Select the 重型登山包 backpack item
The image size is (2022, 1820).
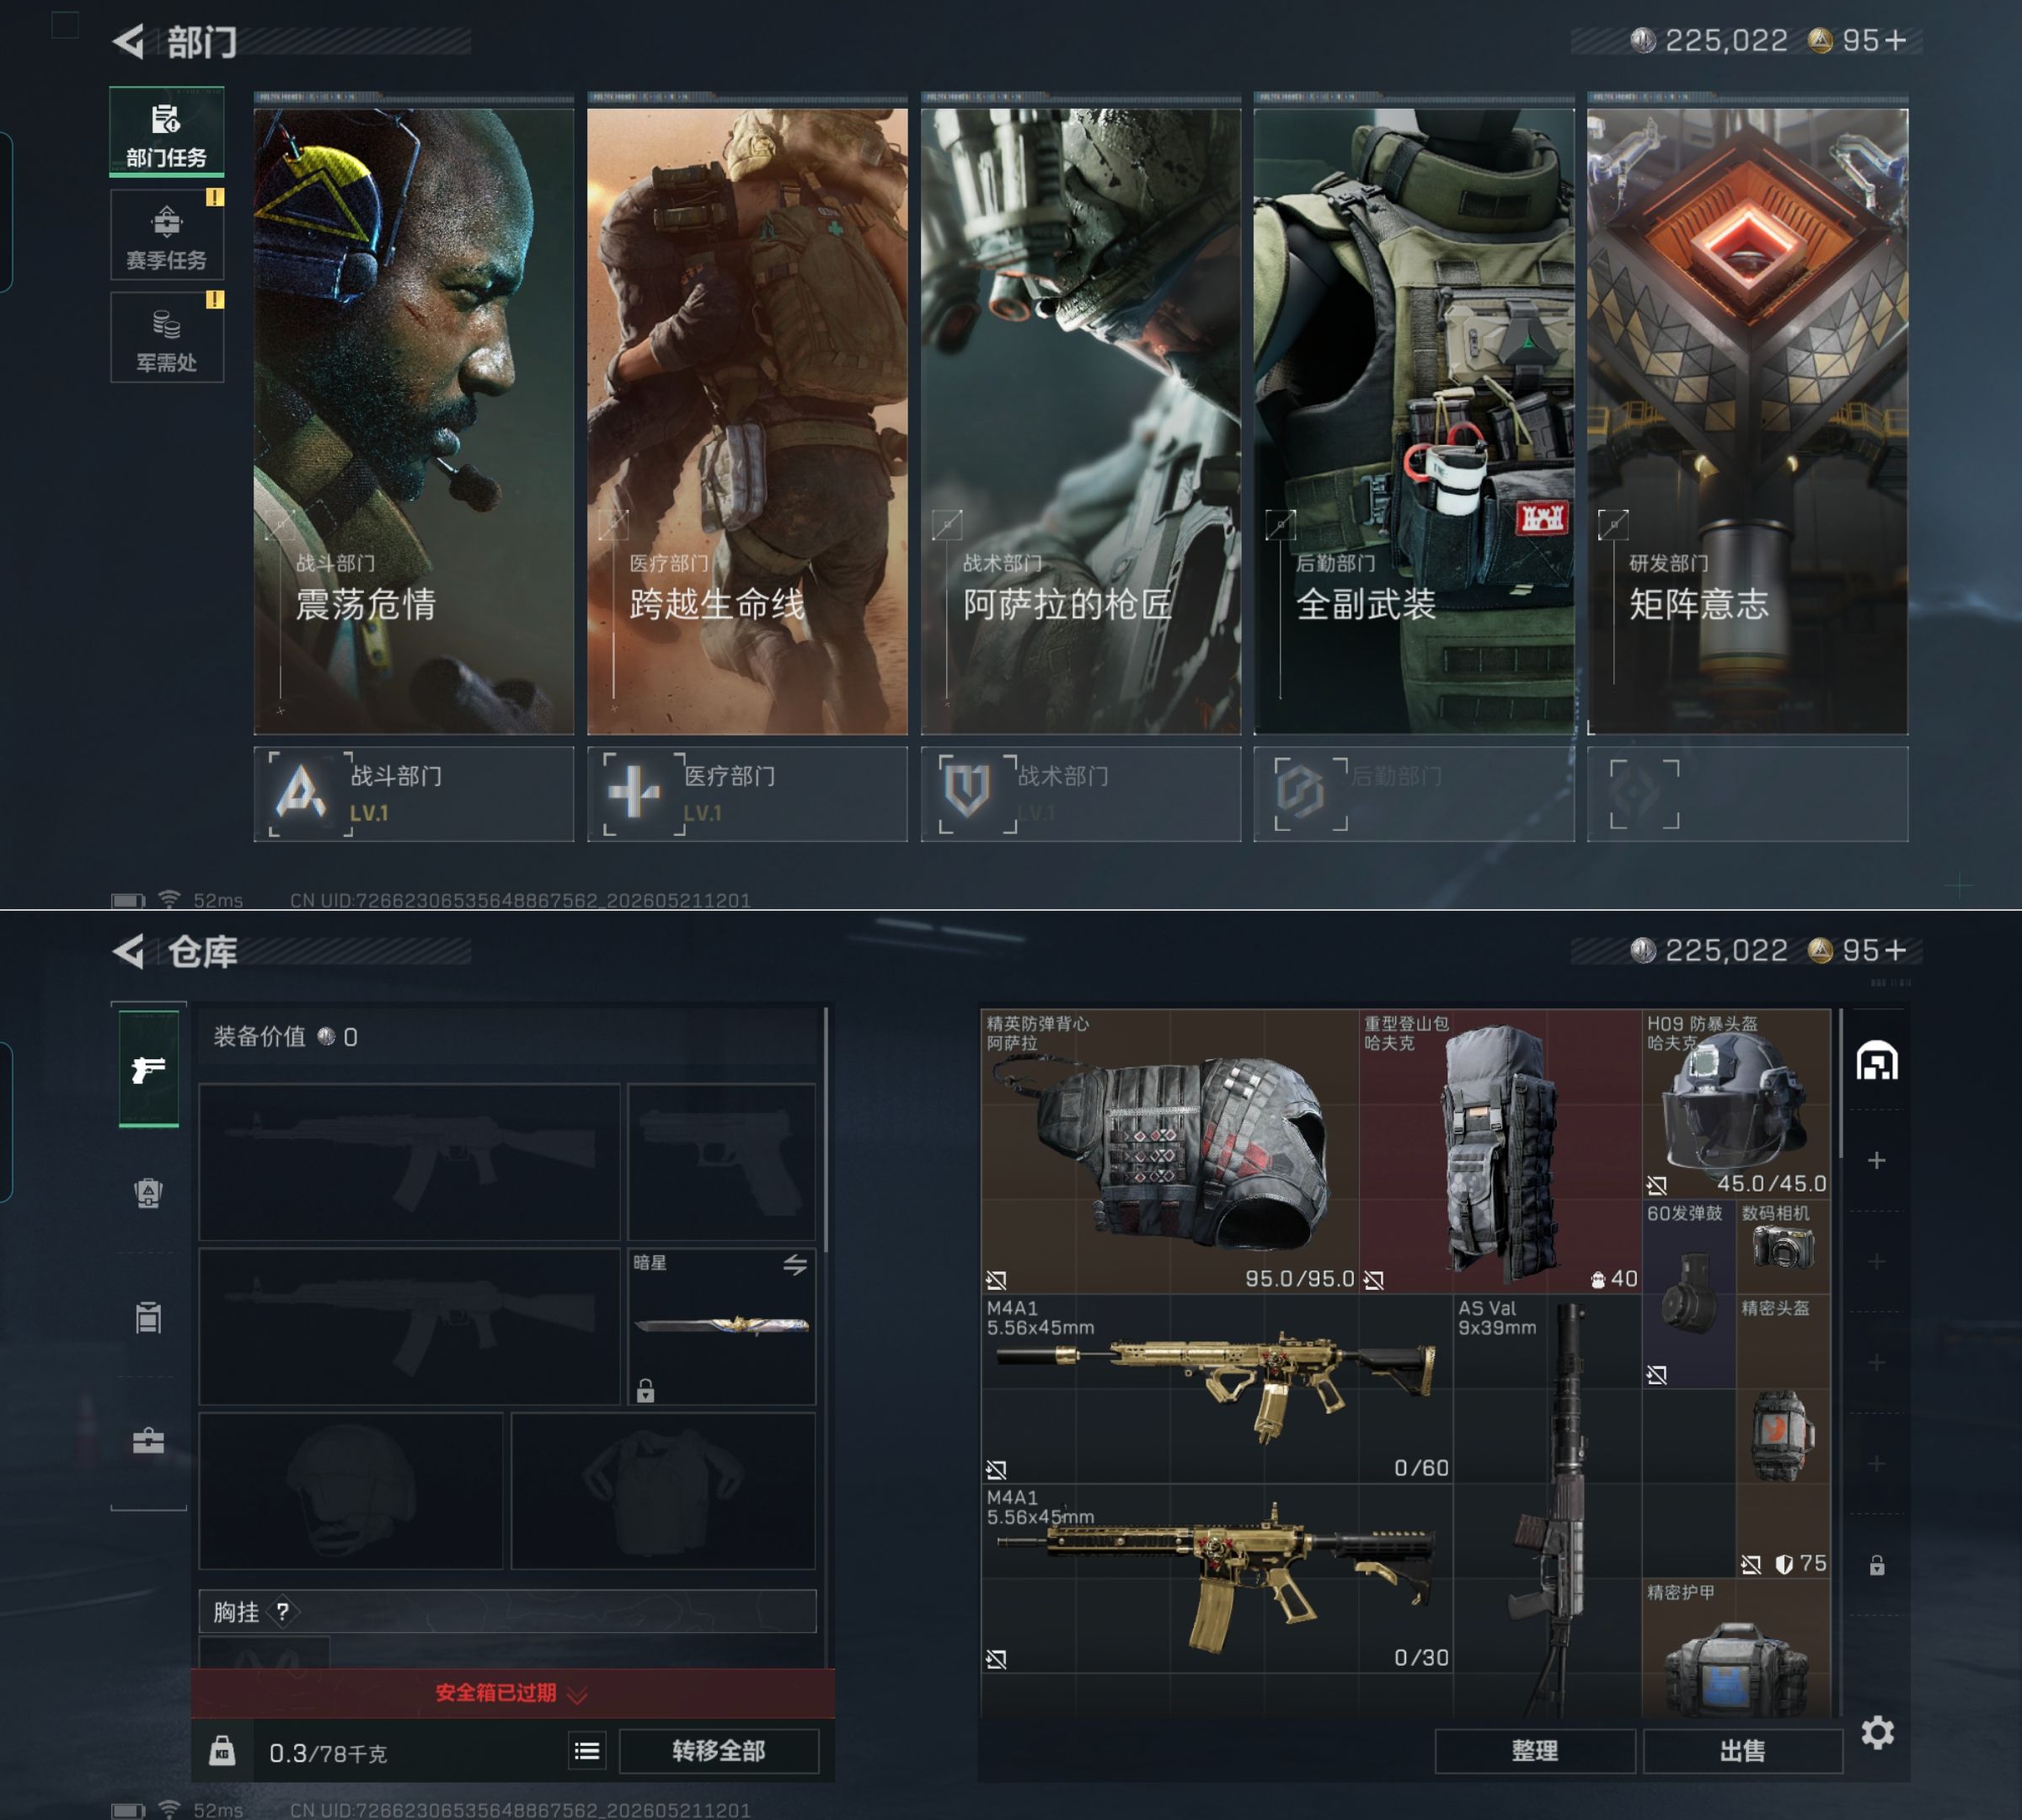pos(1500,1151)
